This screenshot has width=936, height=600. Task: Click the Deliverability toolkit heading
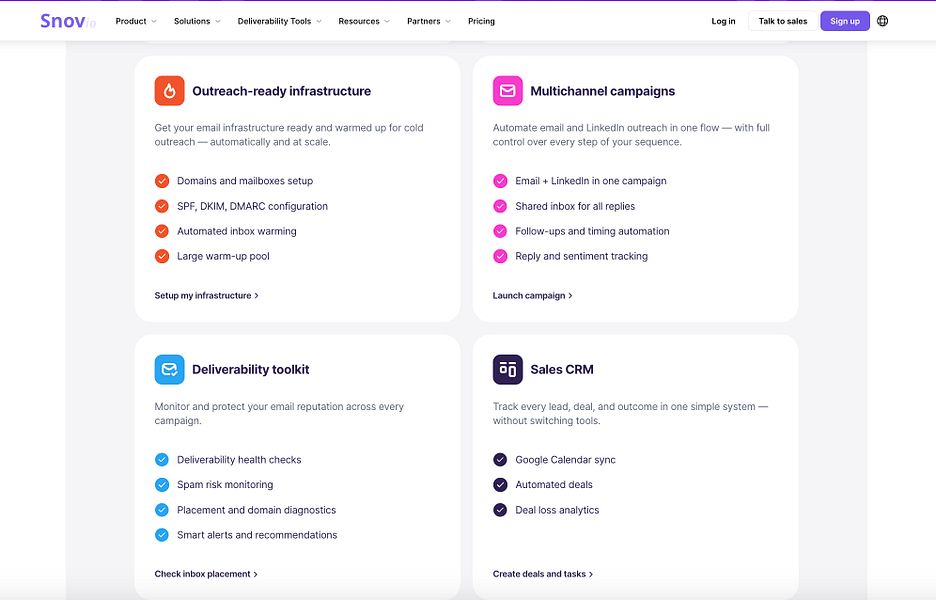click(x=251, y=370)
